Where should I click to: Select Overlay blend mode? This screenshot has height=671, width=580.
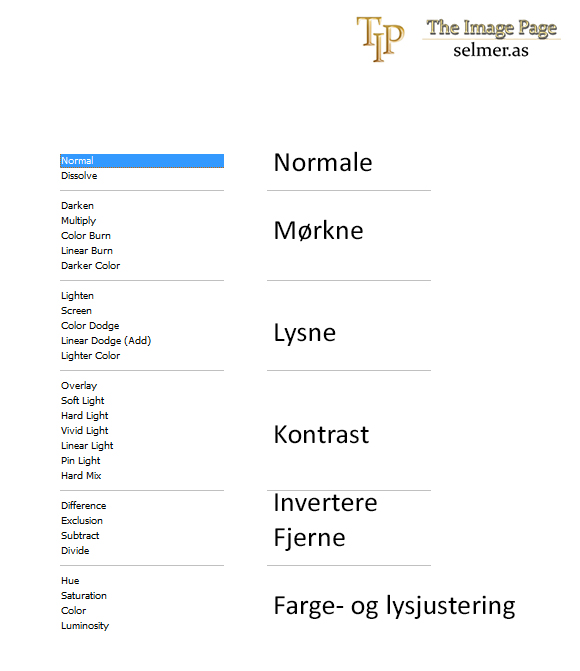click(79, 386)
